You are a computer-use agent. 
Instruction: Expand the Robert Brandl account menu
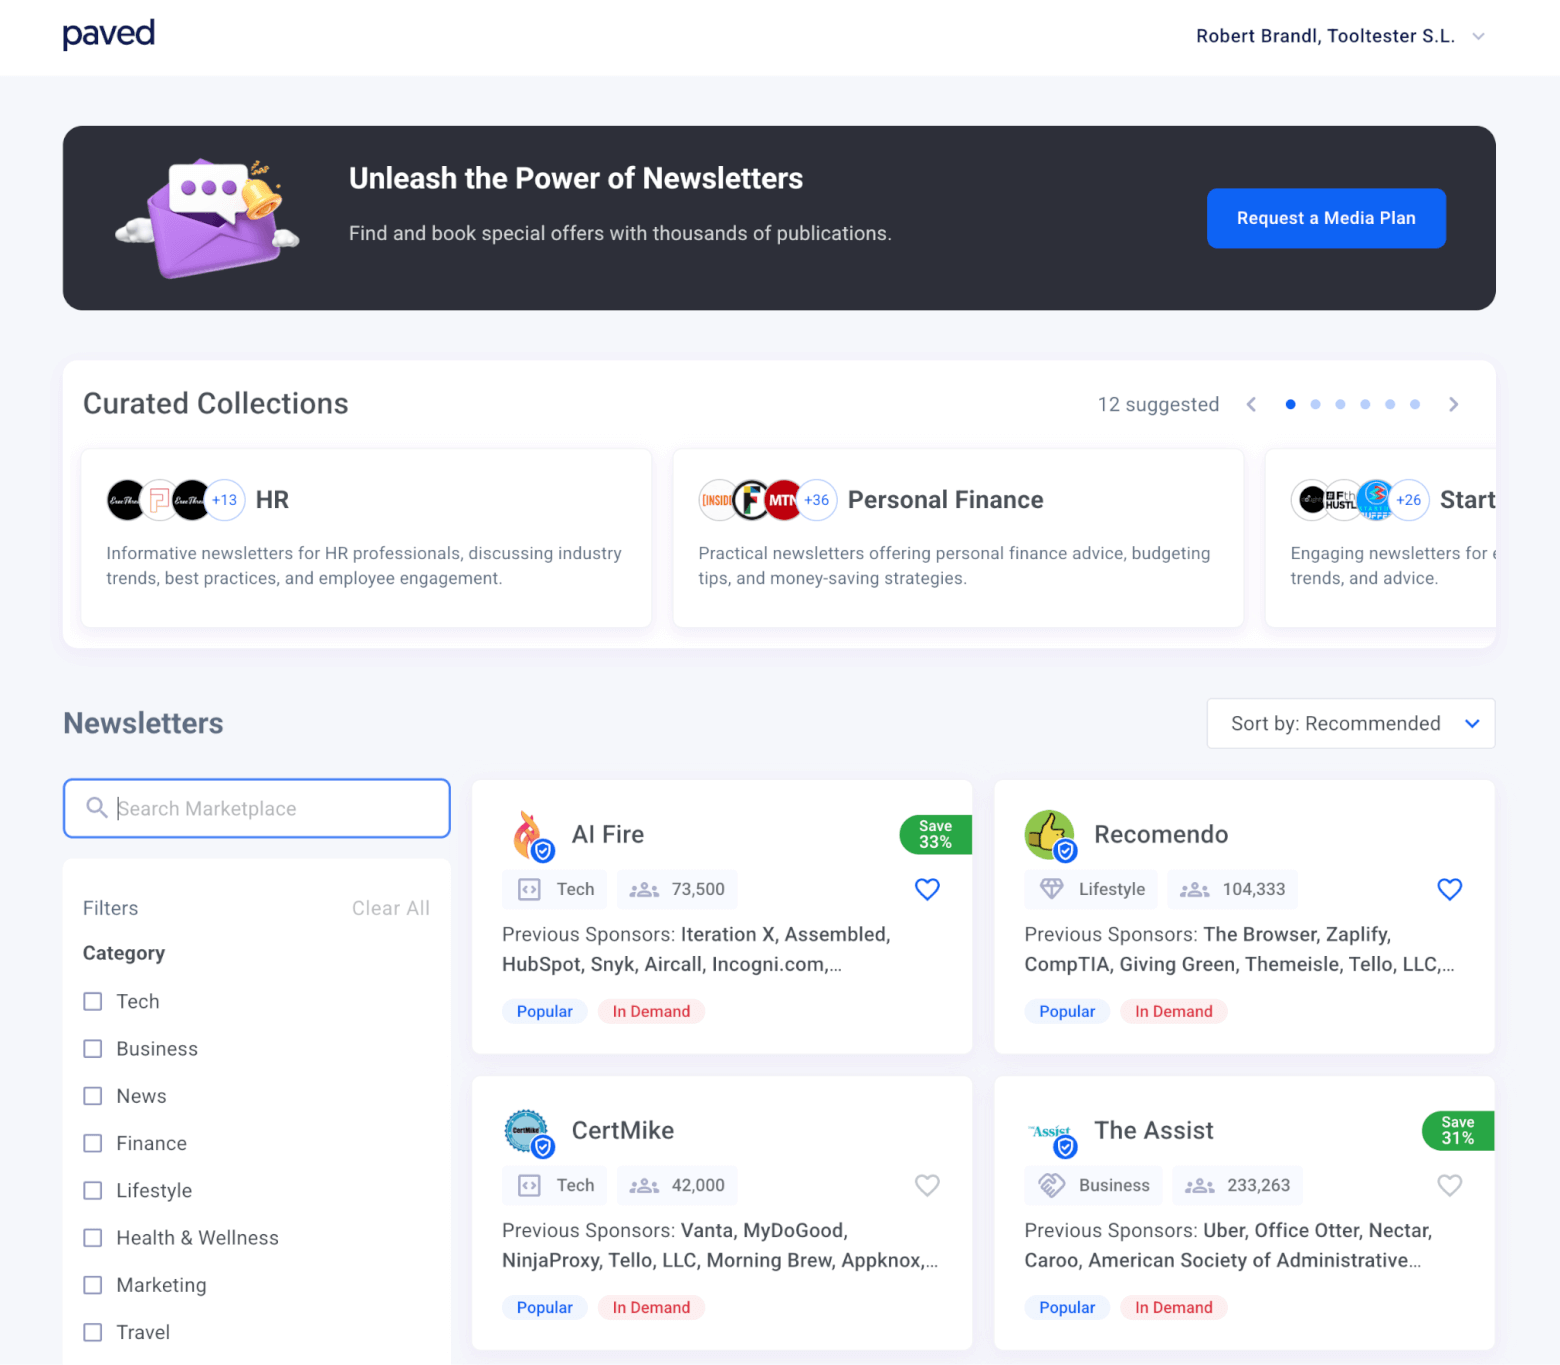pyautogui.click(x=1339, y=36)
